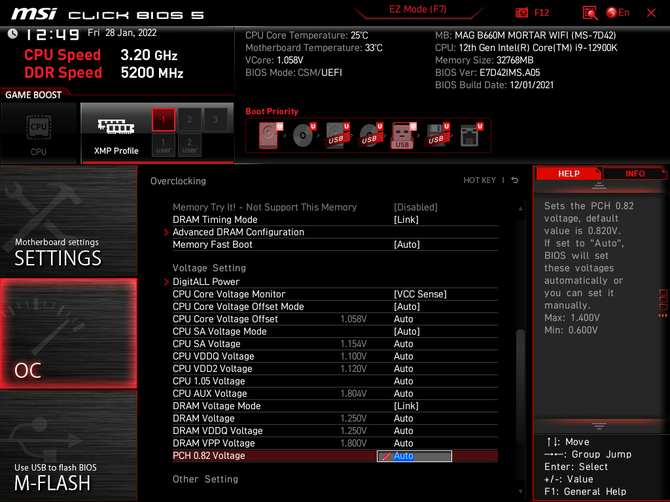Select the PCH 0.82 Voltage Auto input field
670x502 pixels.
(414, 456)
